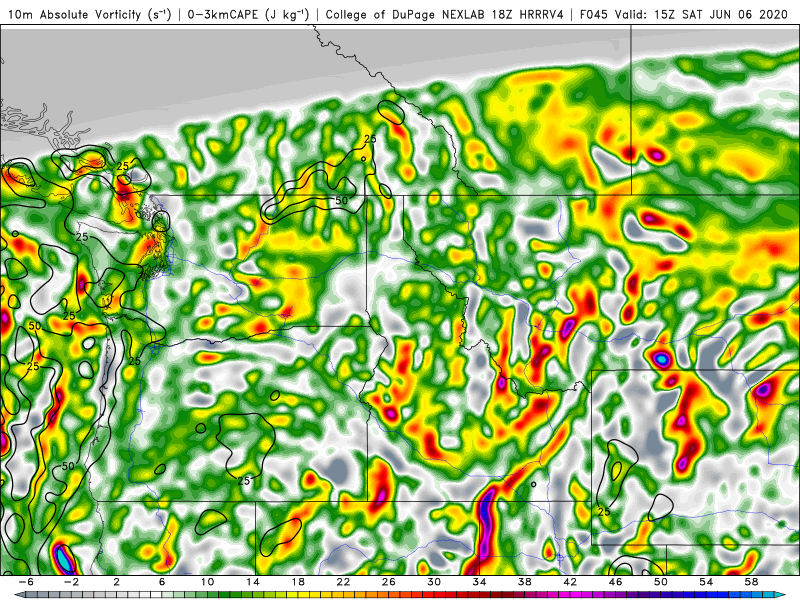
Task: Click the '-2' color scale label
Action: 71,582
